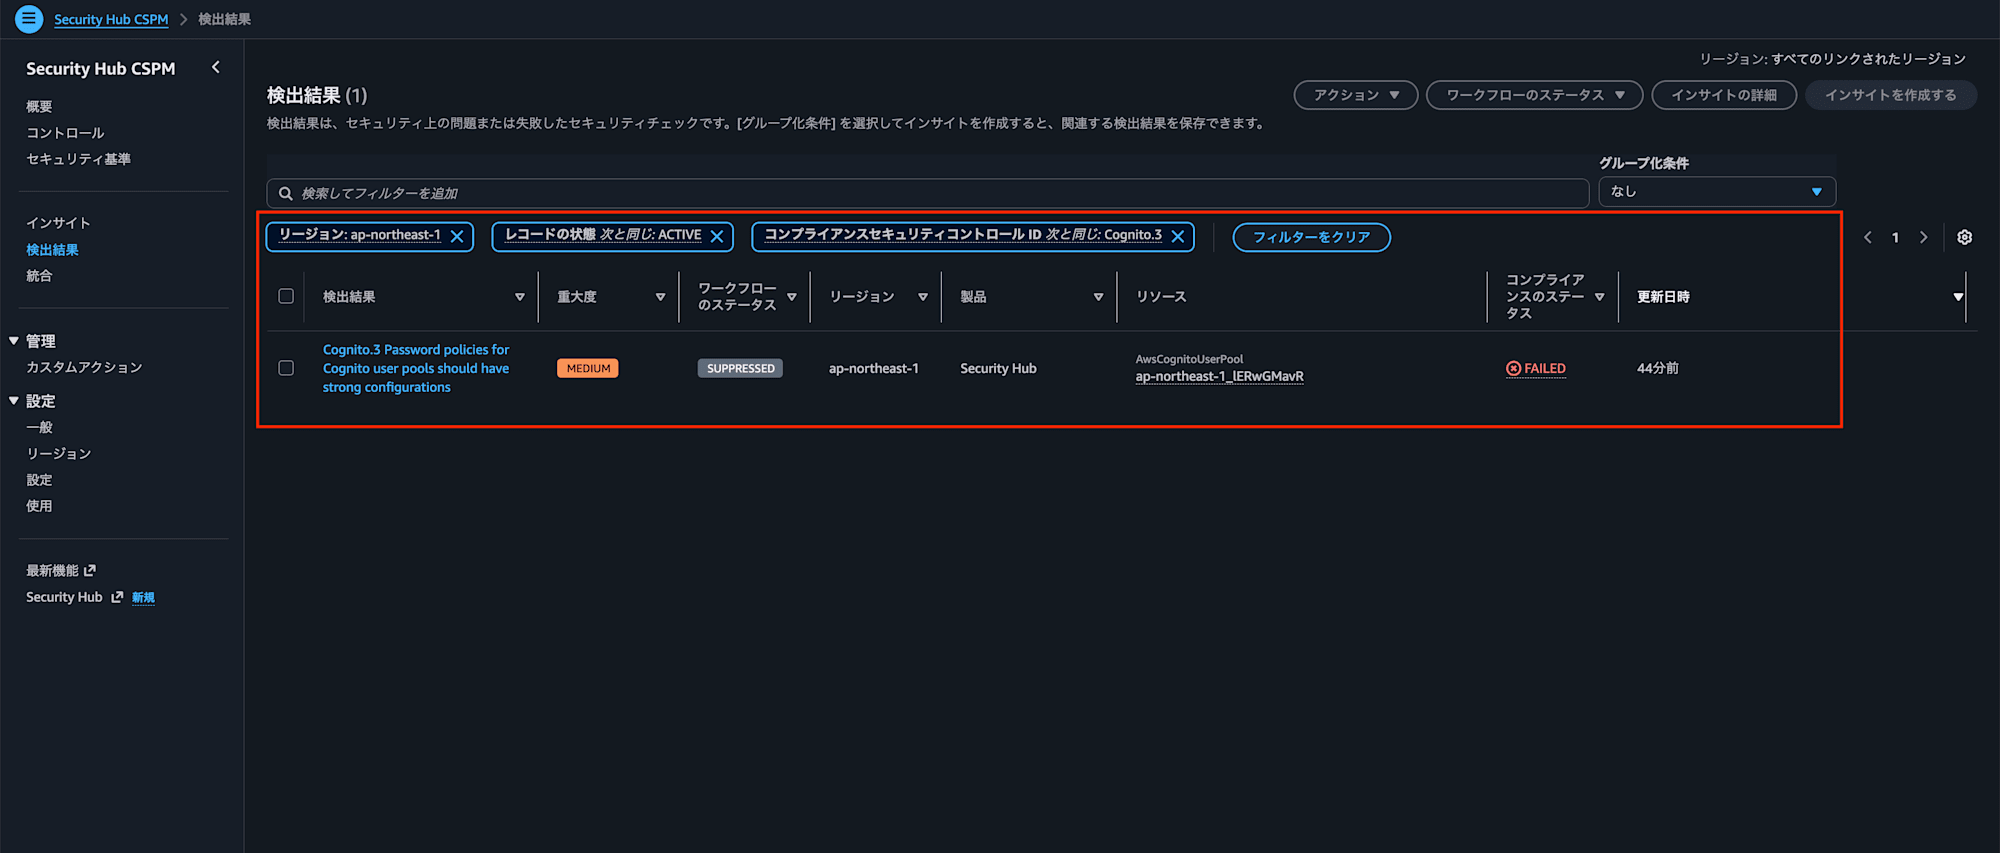The image size is (2000, 853).
Task: Open コントロール in the sidebar
Action: pyautogui.click(x=65, y=132)
